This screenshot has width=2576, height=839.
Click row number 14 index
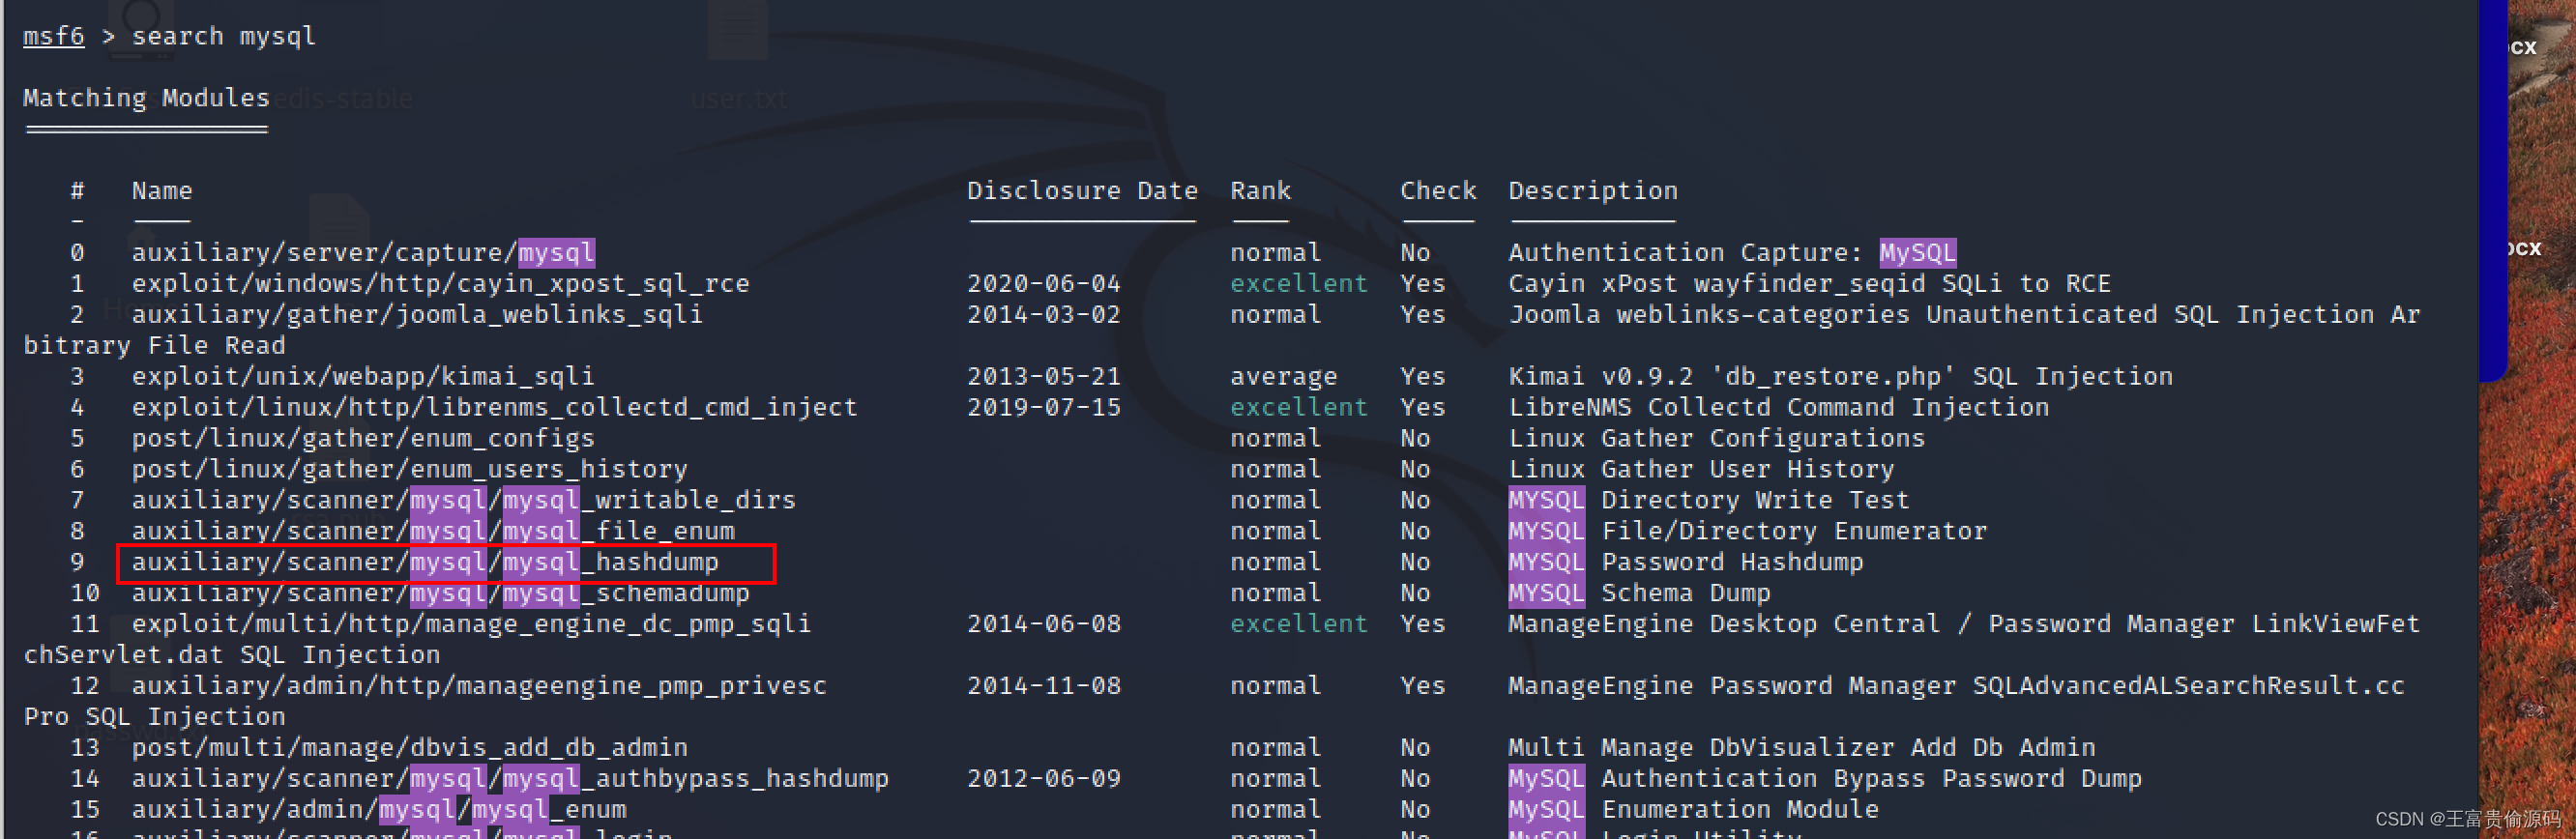[x=85, y=779]
